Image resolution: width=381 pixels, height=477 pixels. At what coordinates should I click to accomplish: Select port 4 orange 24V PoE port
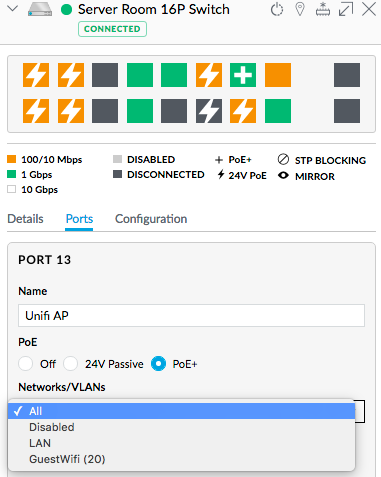click(x=71, y=111)
